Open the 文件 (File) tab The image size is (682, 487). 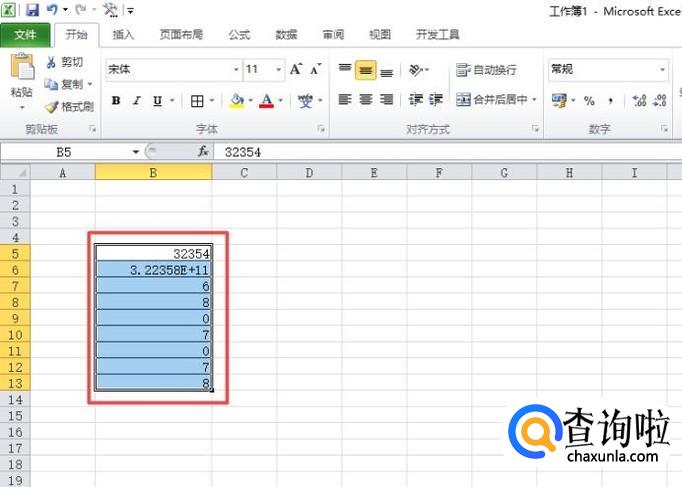tap(25, 35)
